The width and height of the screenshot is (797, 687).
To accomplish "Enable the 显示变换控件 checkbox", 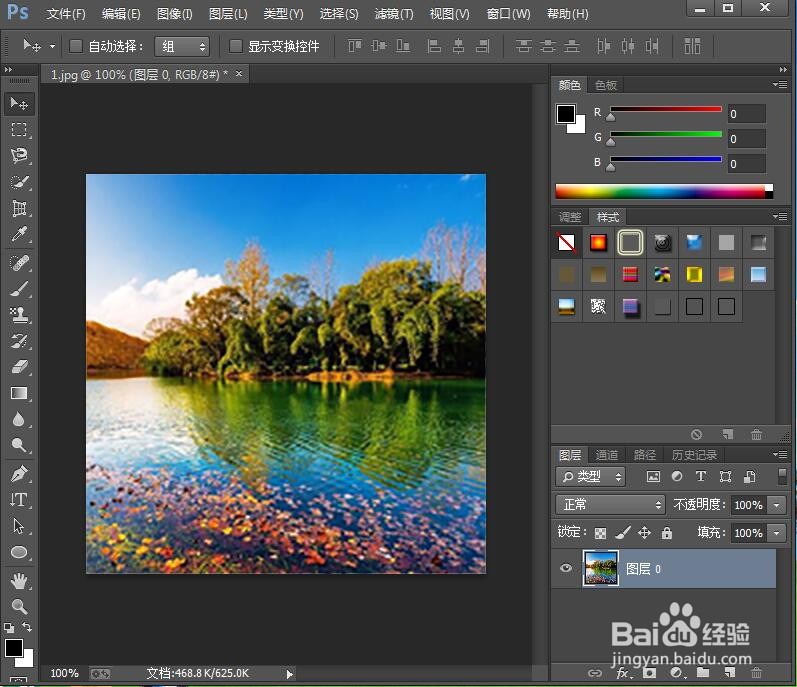I will pyautogui.click(x=235, y=46).
